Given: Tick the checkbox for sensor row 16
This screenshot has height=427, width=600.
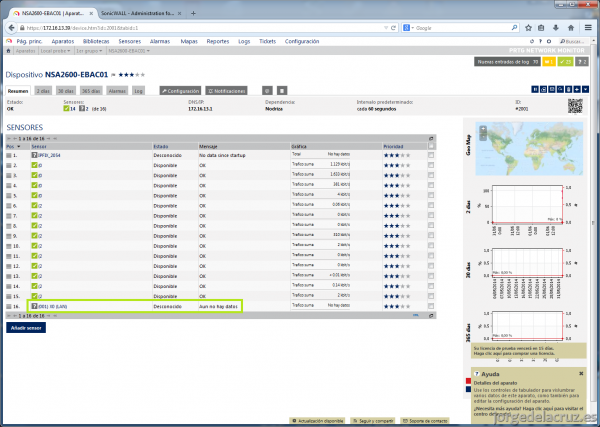Looking at the screenshot, I should tap(431, 306).
